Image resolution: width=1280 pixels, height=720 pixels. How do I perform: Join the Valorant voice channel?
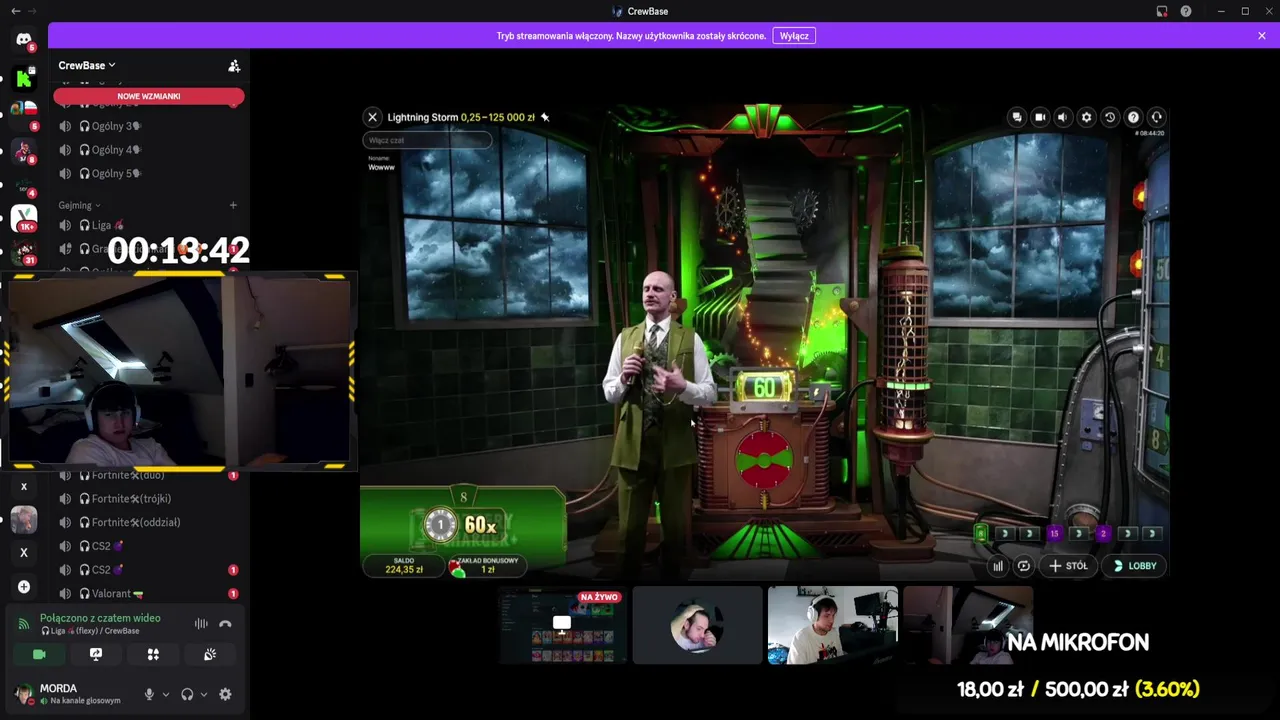click(x=149, y=594)
